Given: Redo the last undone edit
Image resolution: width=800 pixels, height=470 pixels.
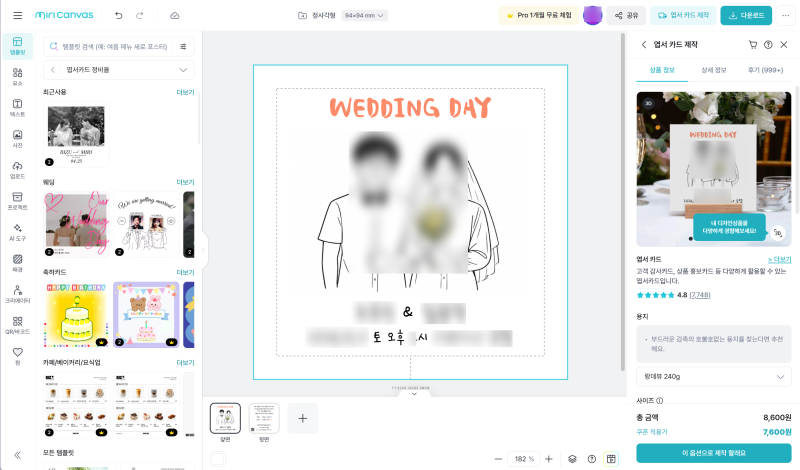Looking at the screenshot, I should click(x=139, y=15).
